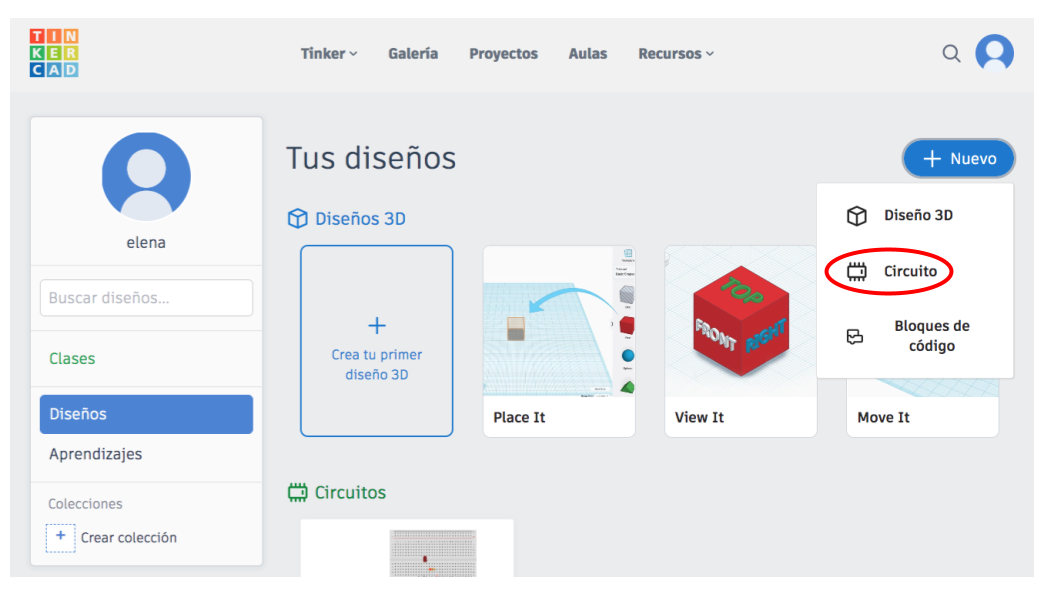The height and width of the screenshot is (589, 1045).
Task: Open the Clases link in sidebar
Action: tap(72, 358)
